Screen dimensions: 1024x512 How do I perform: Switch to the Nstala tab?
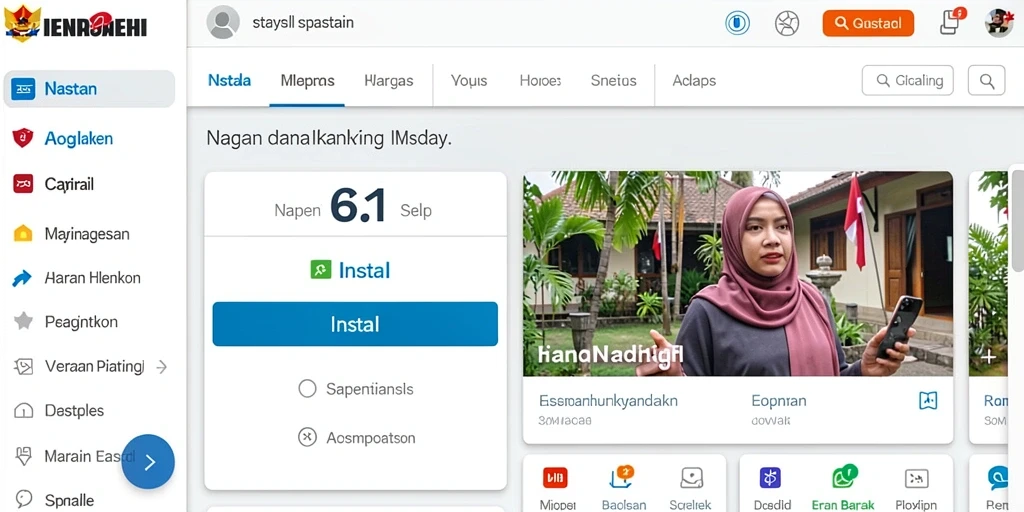coord(229,80)
